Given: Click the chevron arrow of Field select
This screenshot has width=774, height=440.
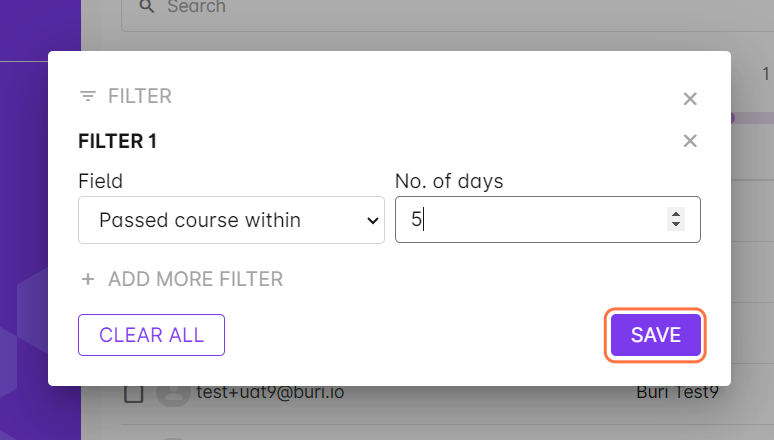Looking at the screenshot, I should coord(372,221).
